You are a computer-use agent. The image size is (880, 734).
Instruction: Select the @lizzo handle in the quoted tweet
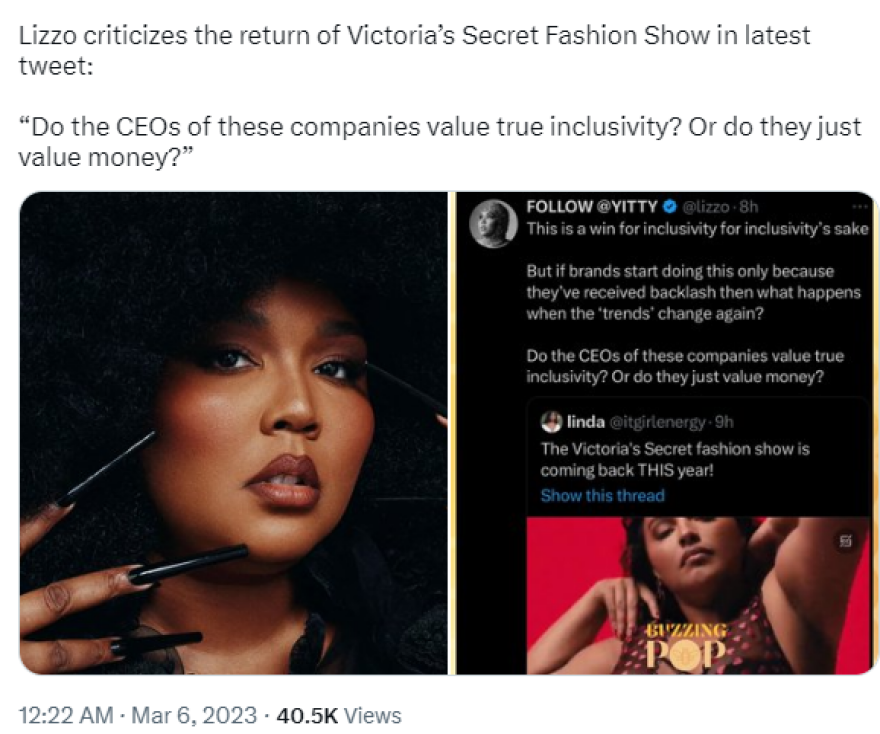(708, 206)
